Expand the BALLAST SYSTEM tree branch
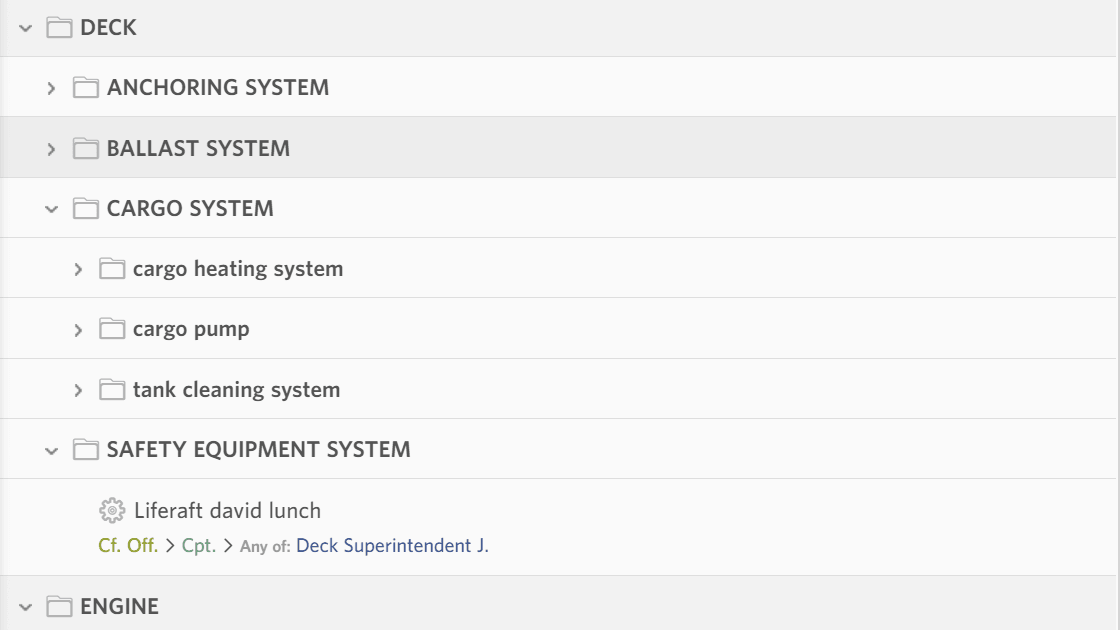The height and width of the screenshot is (630, 1120). [x=51, y=147]
